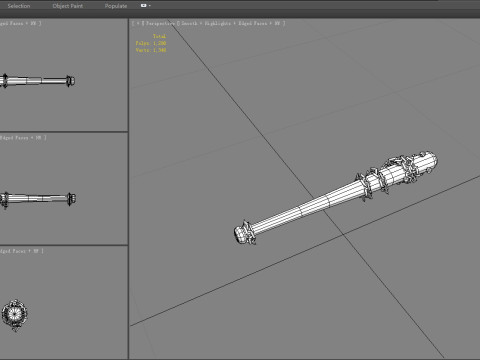This screenshot has width=480, height=360.
Task: Select the spiked bat model in the Perspective viewport
Action: [335, 198]
